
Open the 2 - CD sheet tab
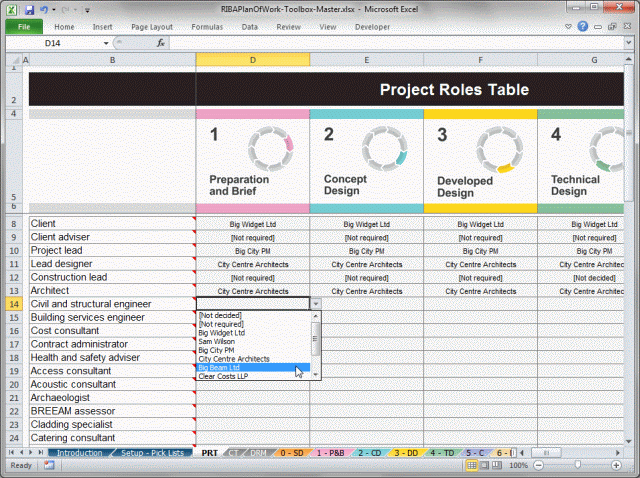(369, 453)
